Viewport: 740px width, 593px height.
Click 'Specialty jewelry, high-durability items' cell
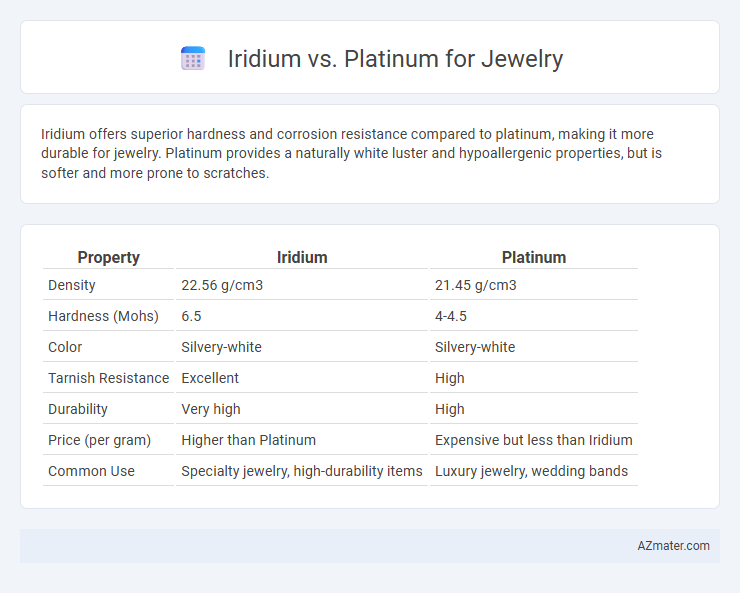[x=302, y=471]
